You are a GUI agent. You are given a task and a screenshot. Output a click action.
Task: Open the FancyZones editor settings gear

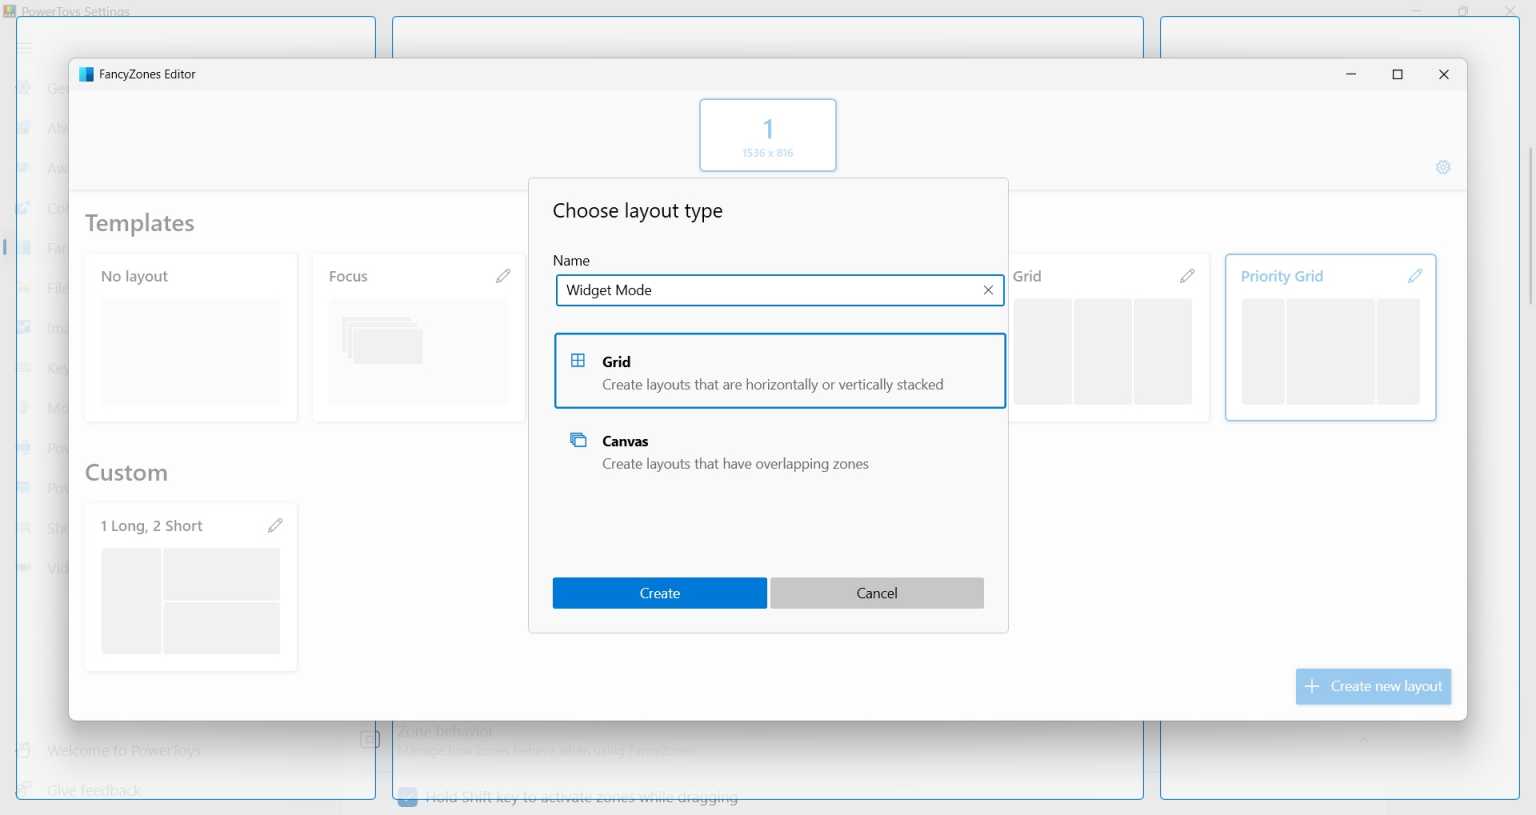pyautogui.click(x=1442, y=167)
